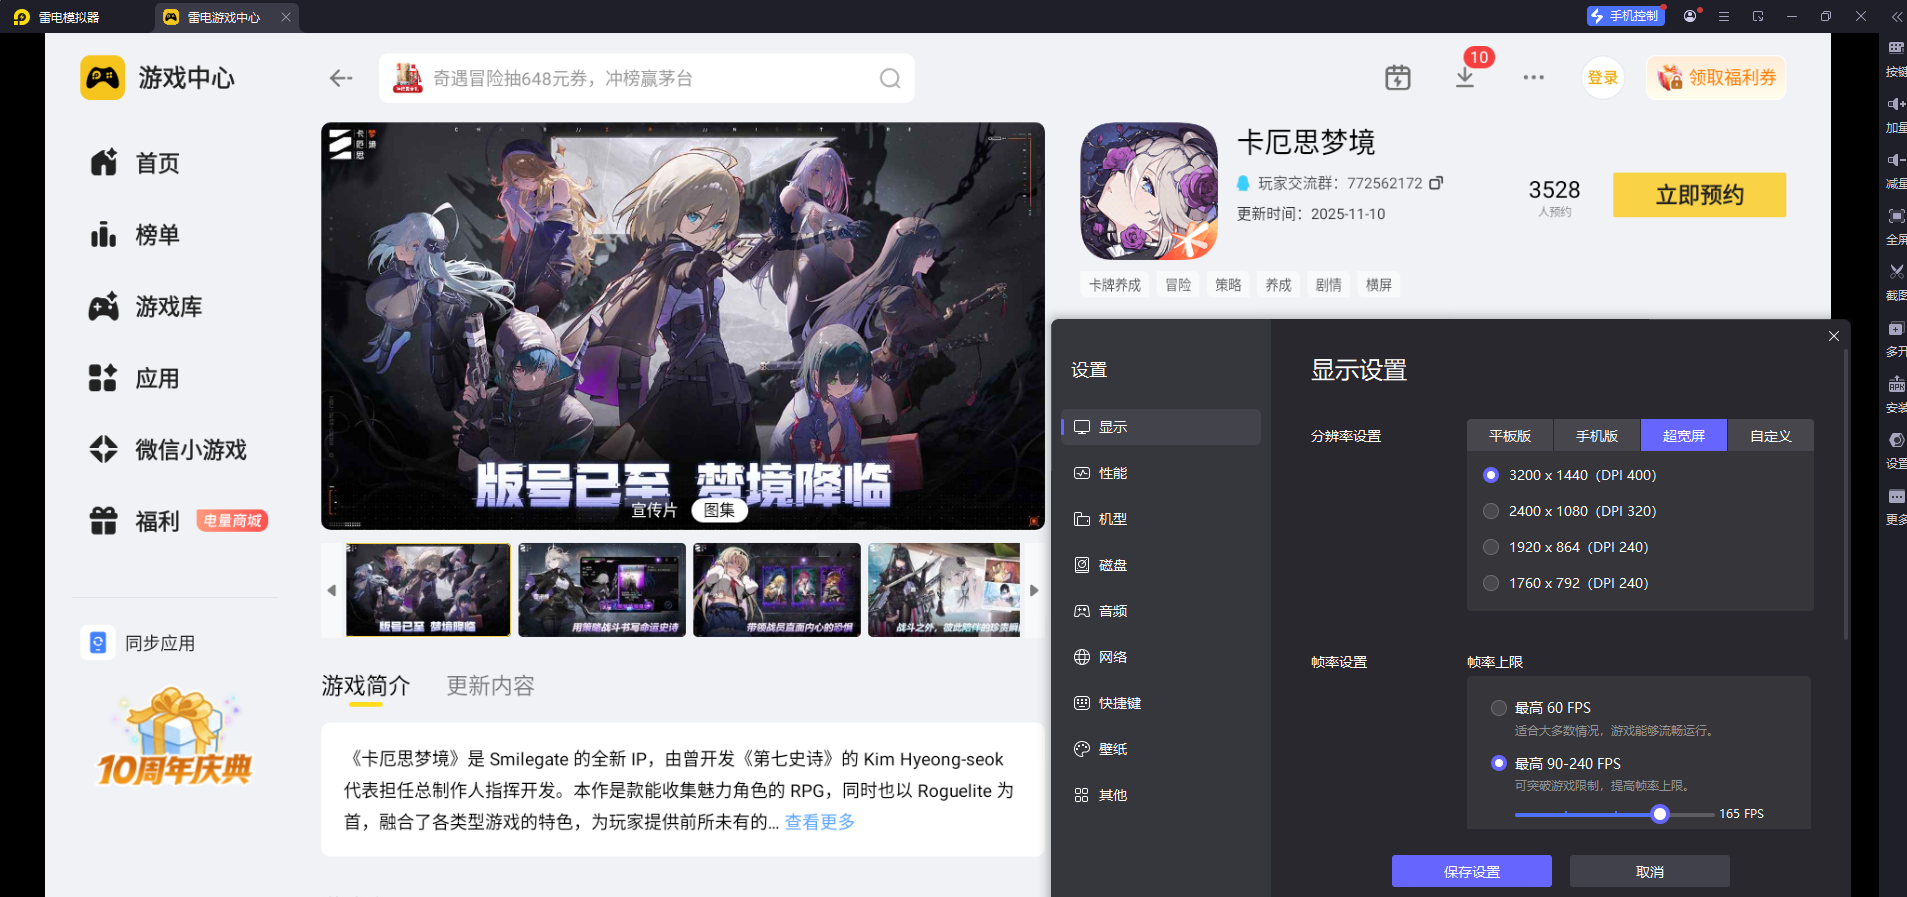Switch to the 手机版 resolution tab
The height and width of the screenshot is (897, 1907).
pyautogui.click(x=1597, y=435)
